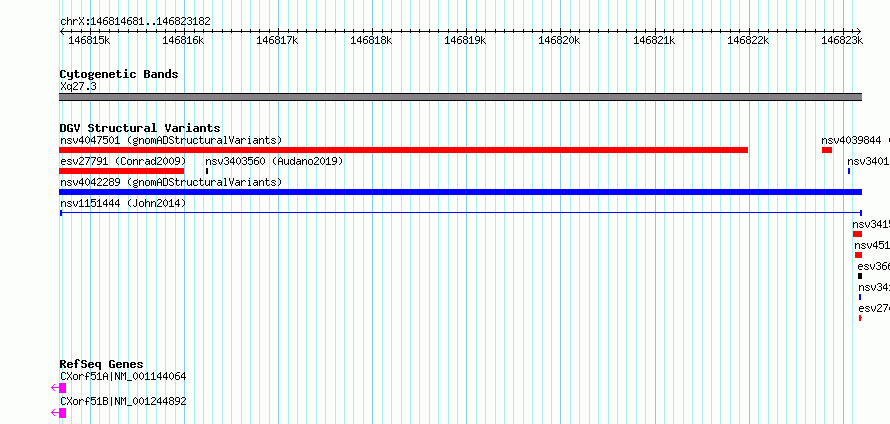Screen dimensions: 890x424
Task: Select the nsv4047501 (gnomADStructuralVariants) label
Action: click(171, 140)
